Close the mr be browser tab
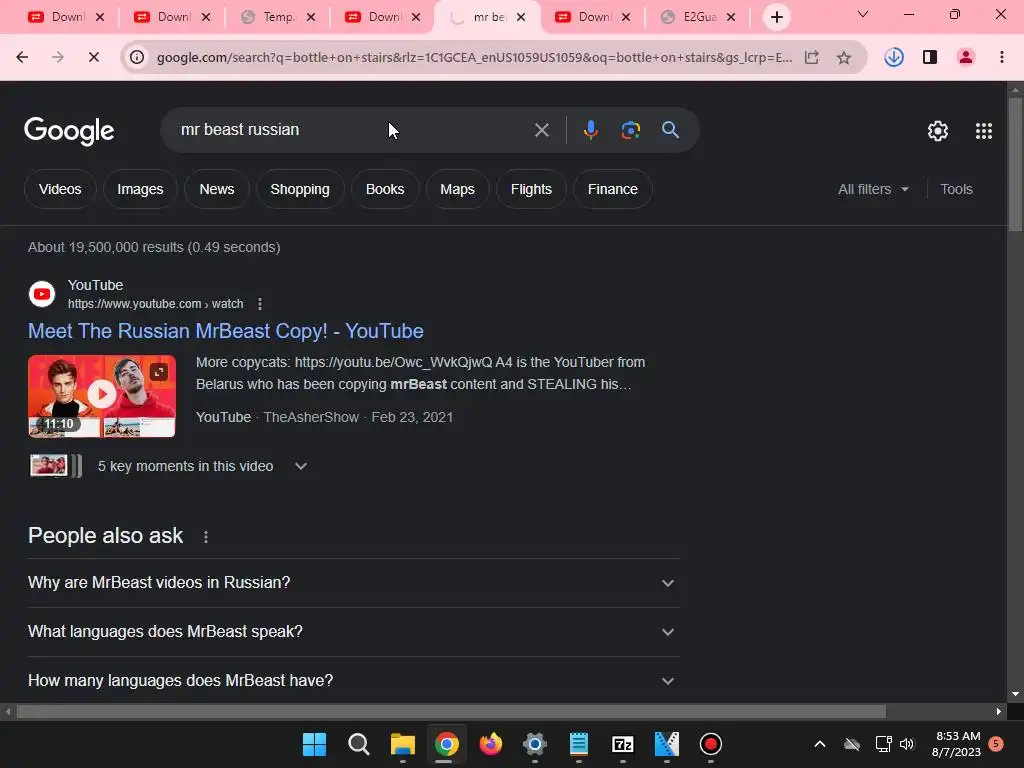 tap(520, 17)
